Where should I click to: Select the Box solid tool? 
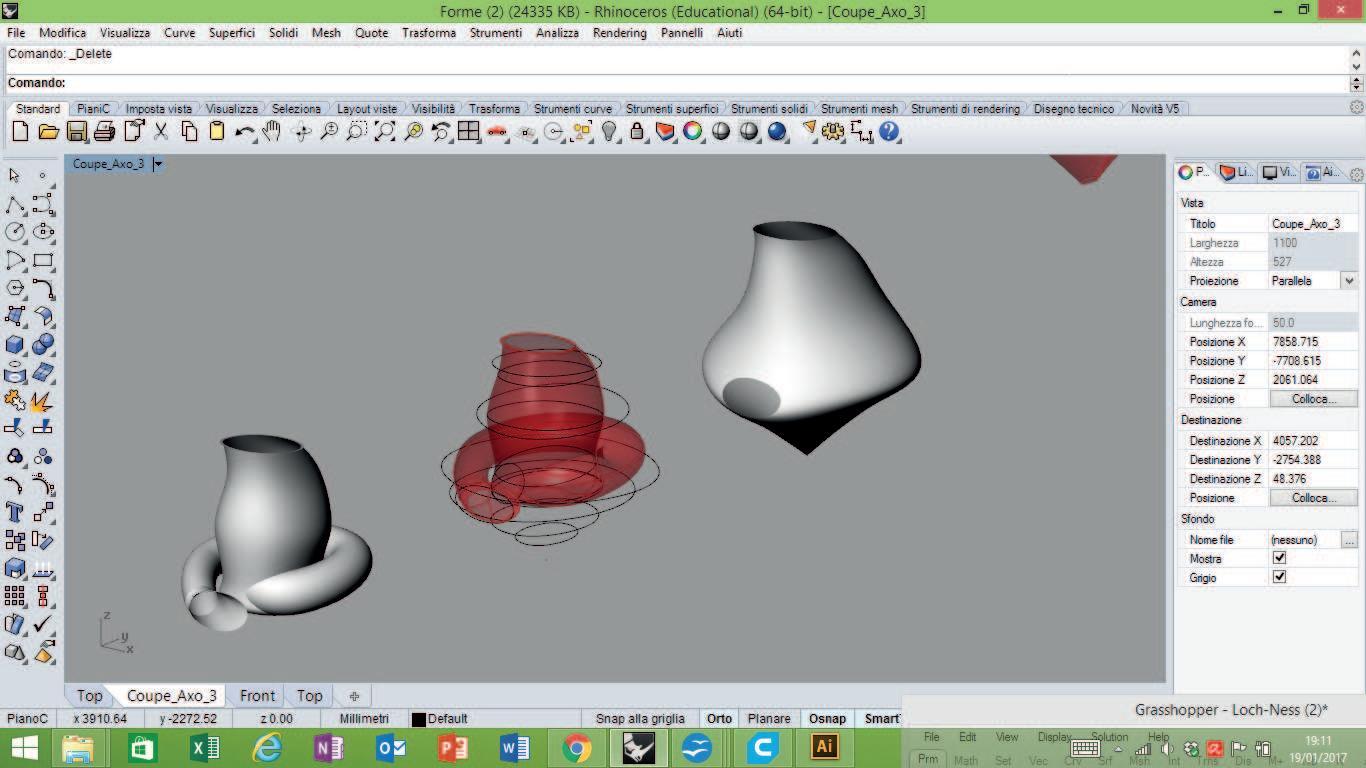point(15,345)
